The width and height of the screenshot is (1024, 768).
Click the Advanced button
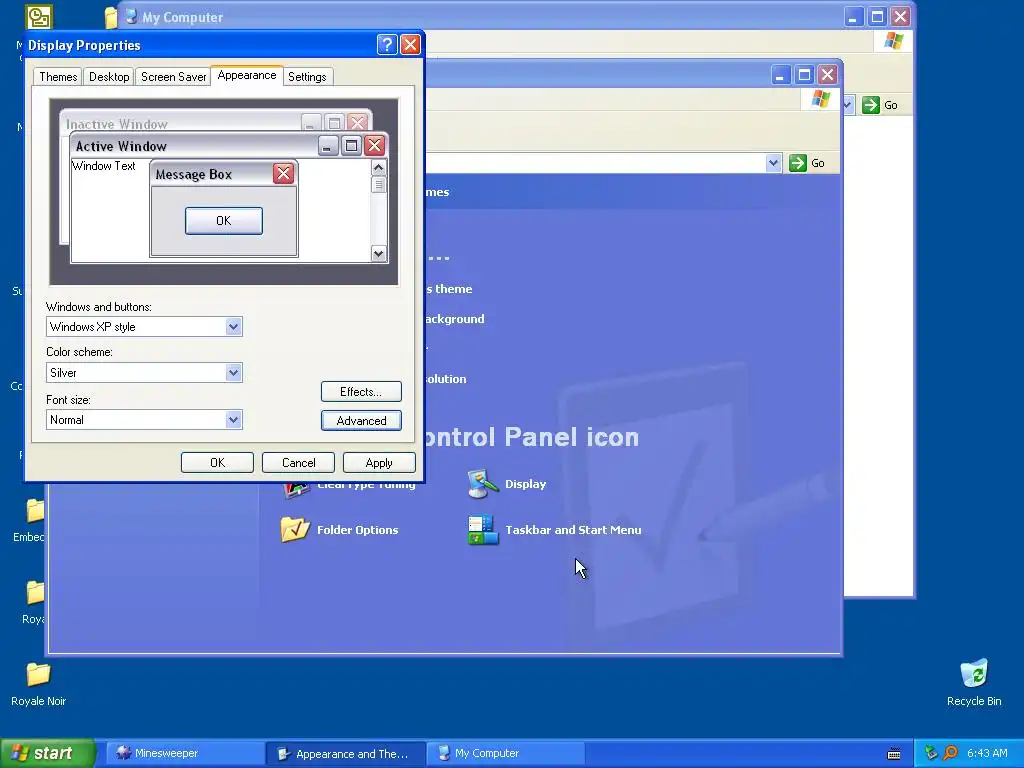point(361,421)
